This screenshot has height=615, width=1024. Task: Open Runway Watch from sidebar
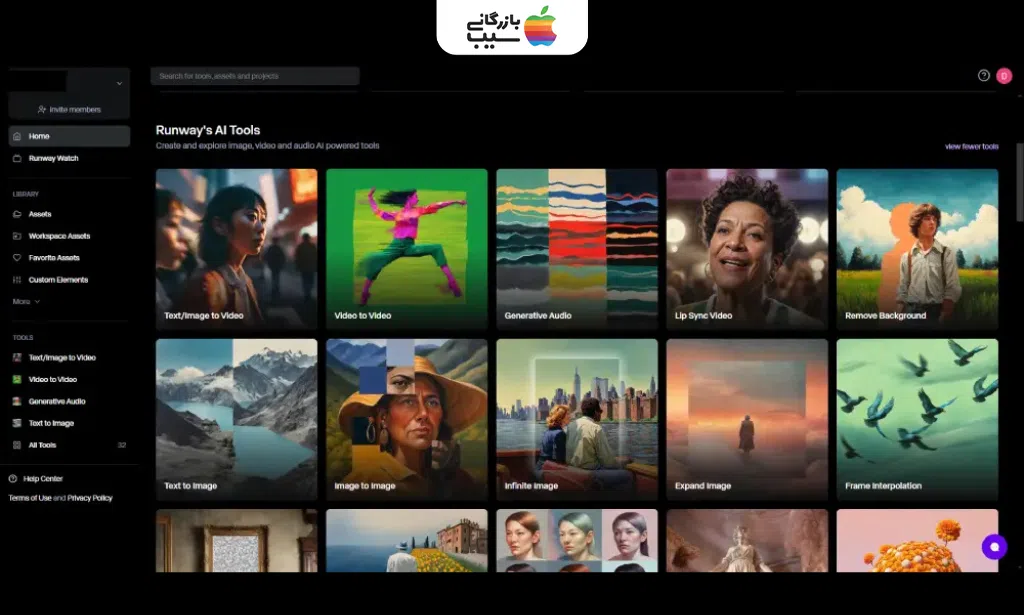tap(69, 158)
